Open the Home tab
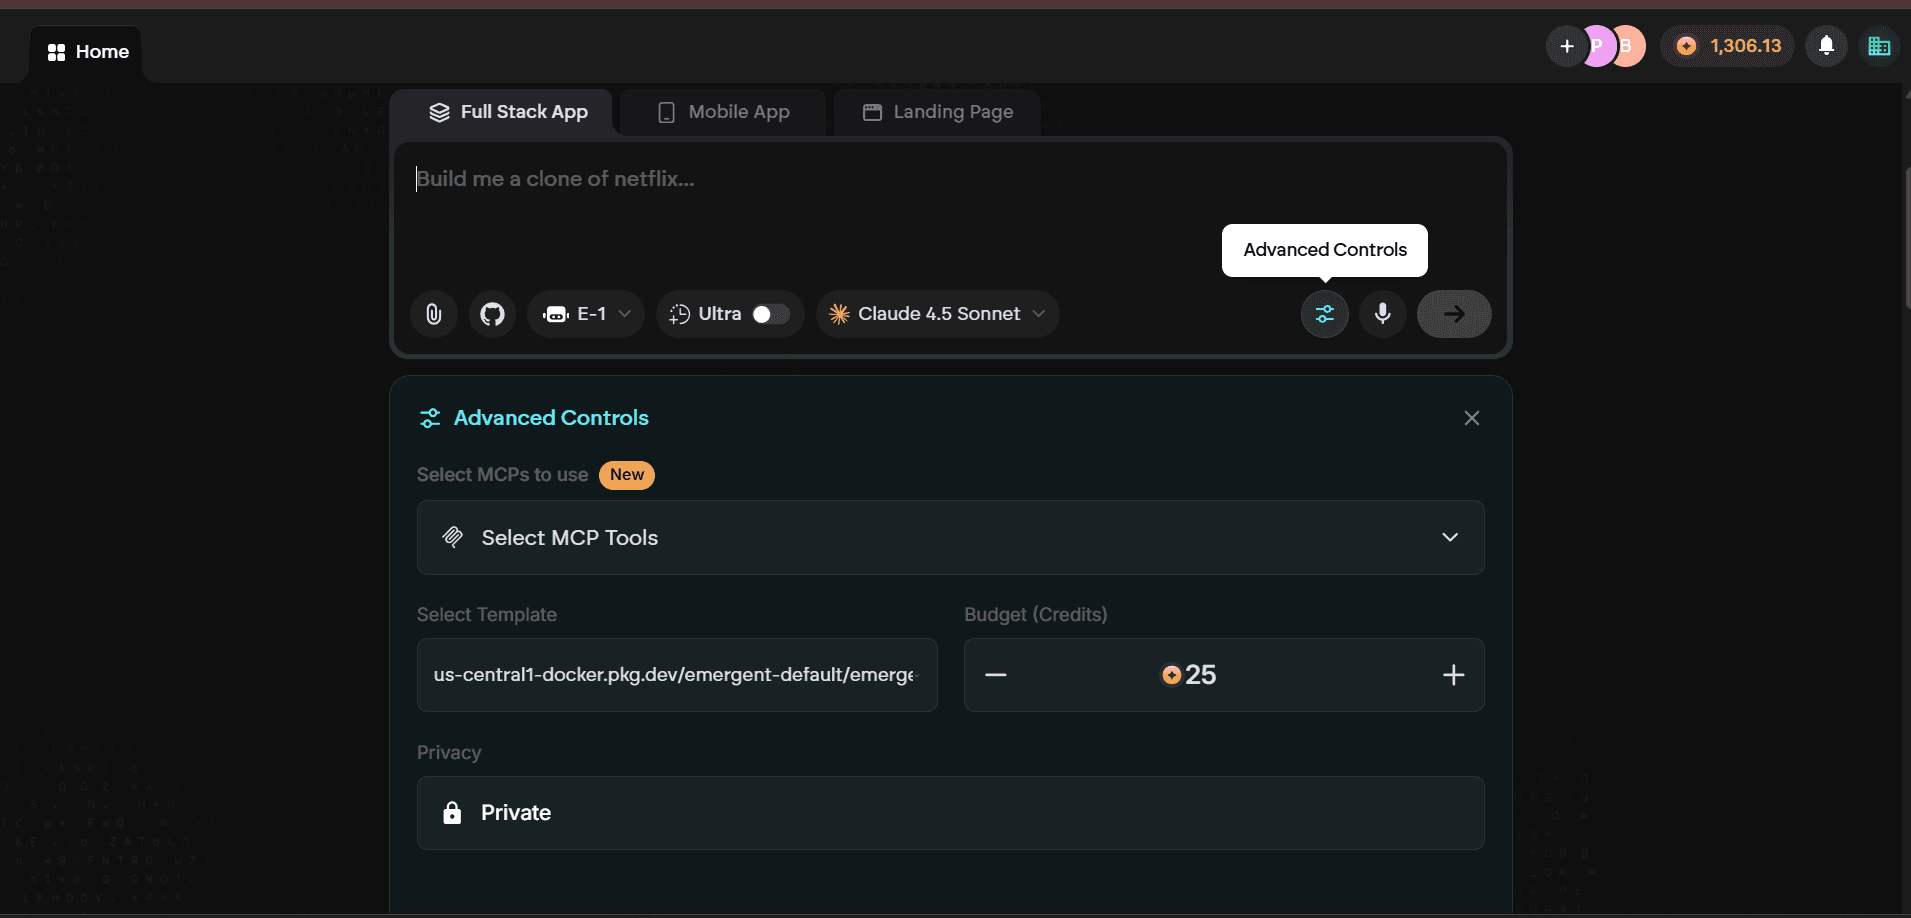The image size is (1911, 918). point(88,52)
